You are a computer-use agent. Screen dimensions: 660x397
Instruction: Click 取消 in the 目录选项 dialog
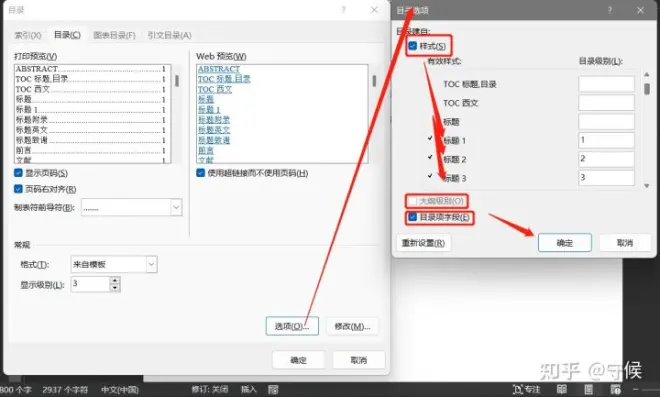pos(625,243)
